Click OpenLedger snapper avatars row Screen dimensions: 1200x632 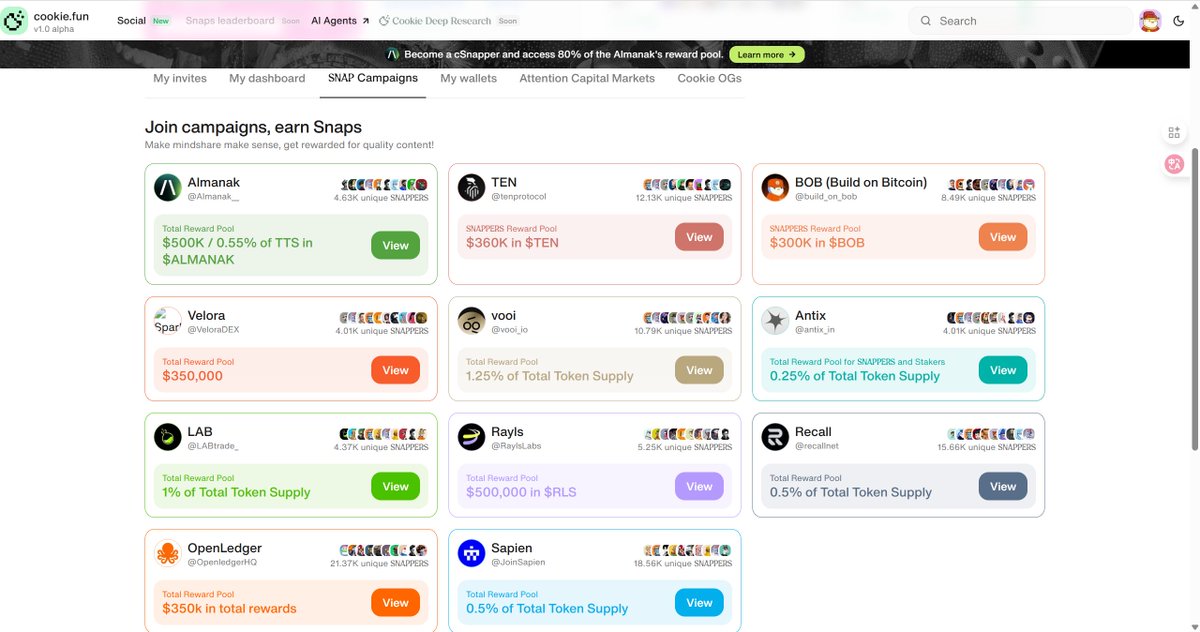click(x=384, y=550)
